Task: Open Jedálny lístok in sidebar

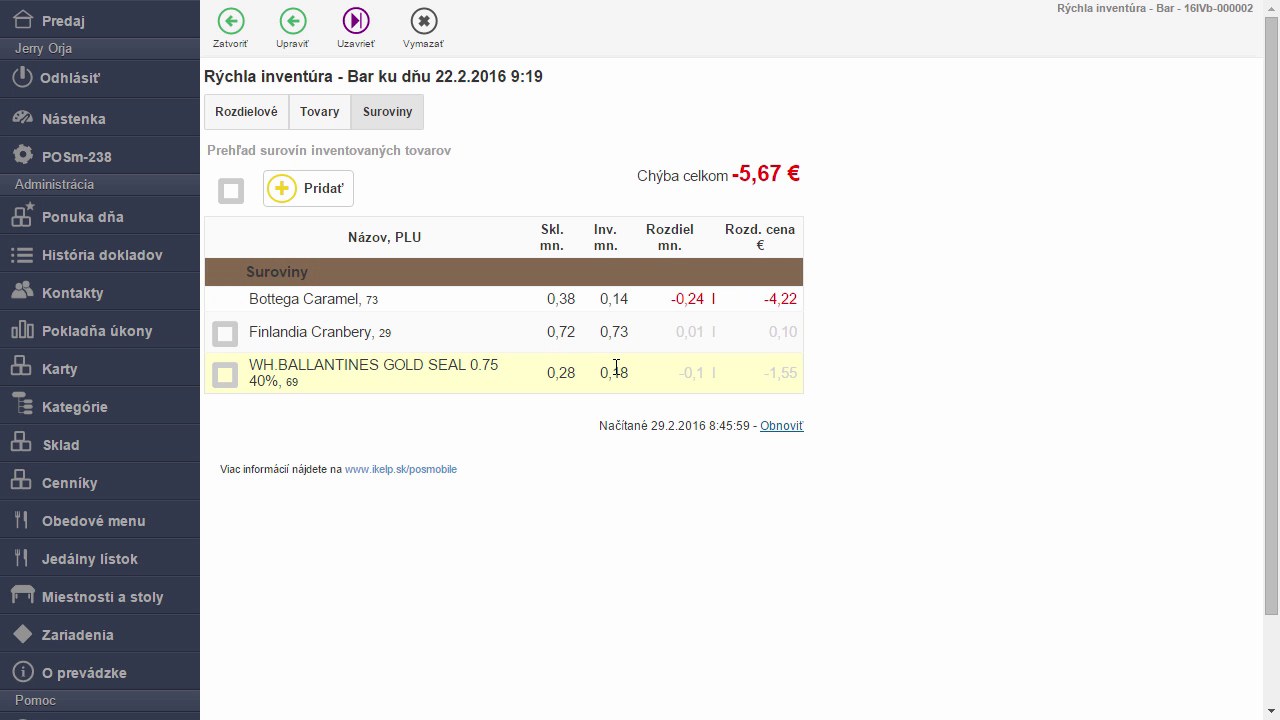Action: [x=100, y=558]
